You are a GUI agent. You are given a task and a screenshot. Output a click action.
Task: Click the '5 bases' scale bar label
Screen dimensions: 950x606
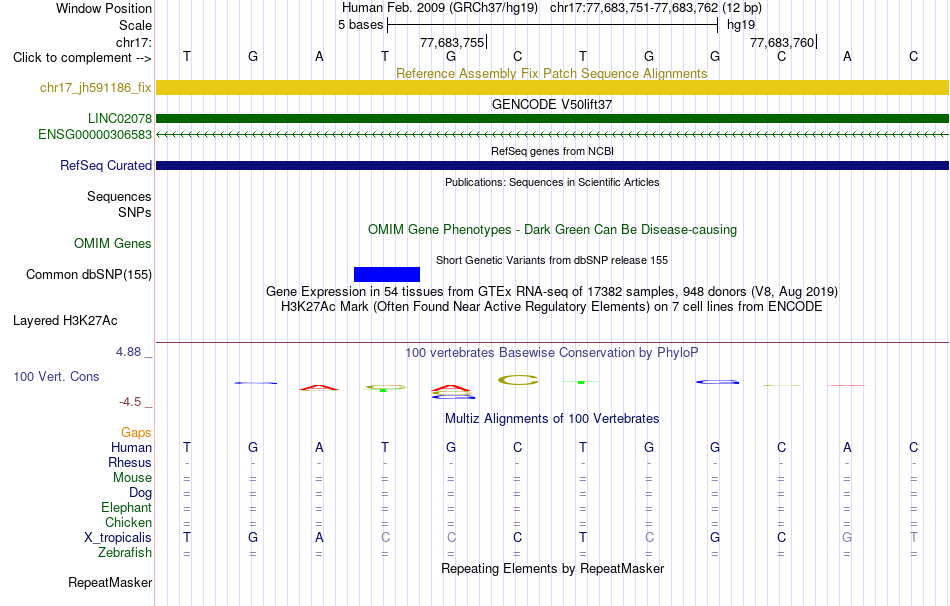point(360,25)
